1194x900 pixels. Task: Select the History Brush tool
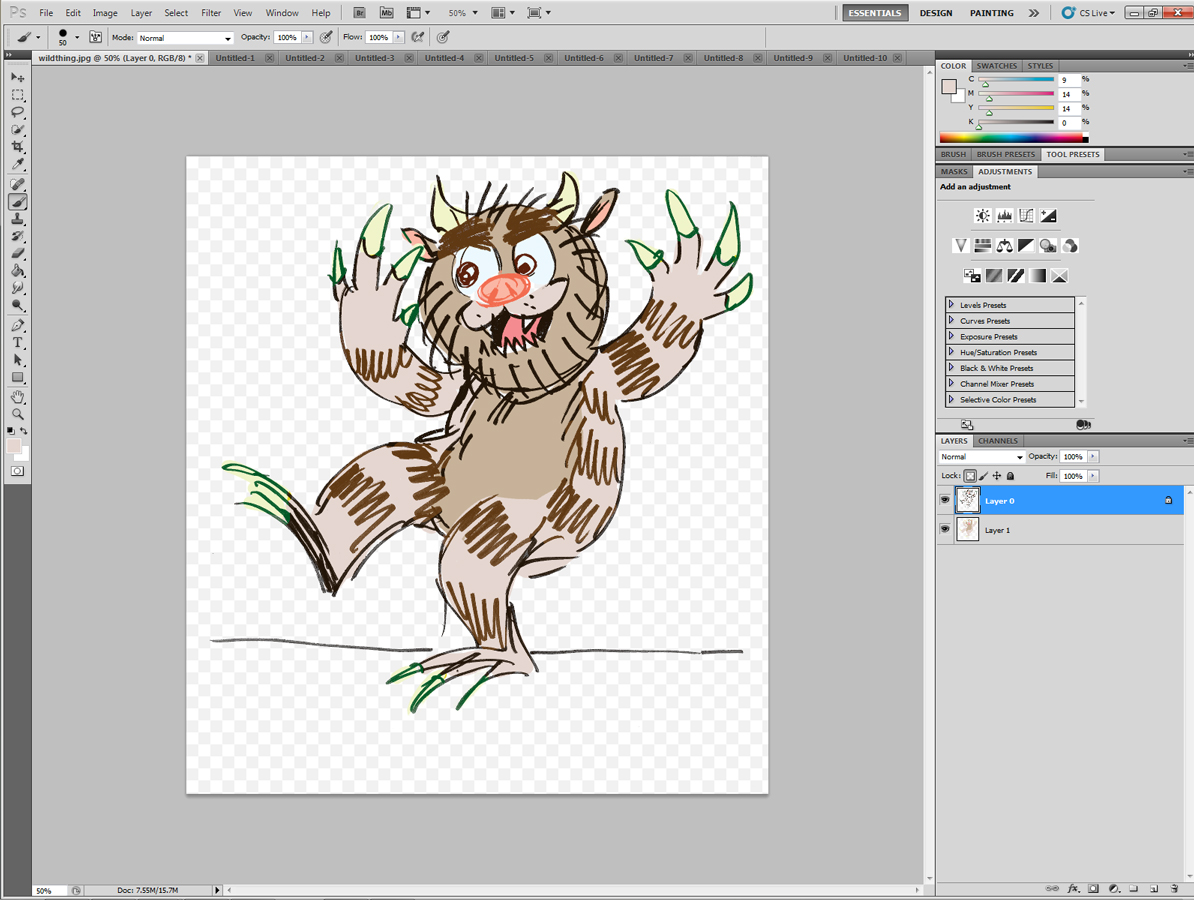point(18,236)
